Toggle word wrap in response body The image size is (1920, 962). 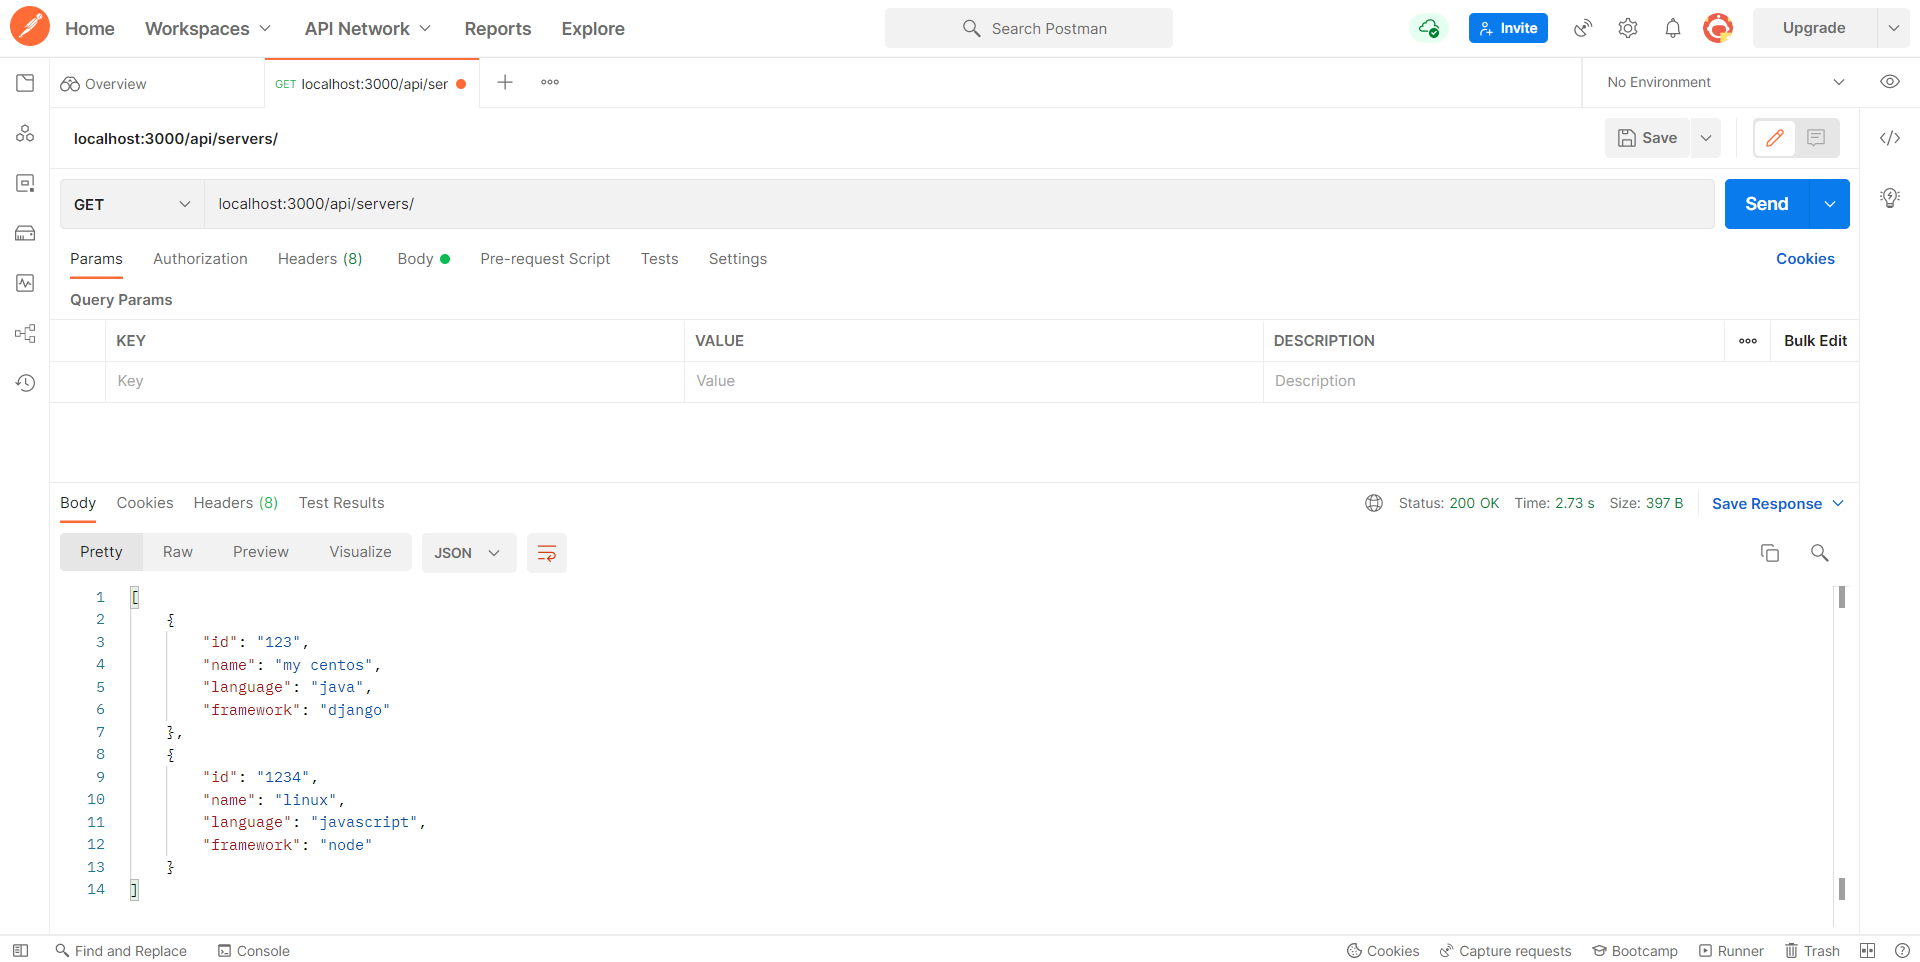[547, 553]
